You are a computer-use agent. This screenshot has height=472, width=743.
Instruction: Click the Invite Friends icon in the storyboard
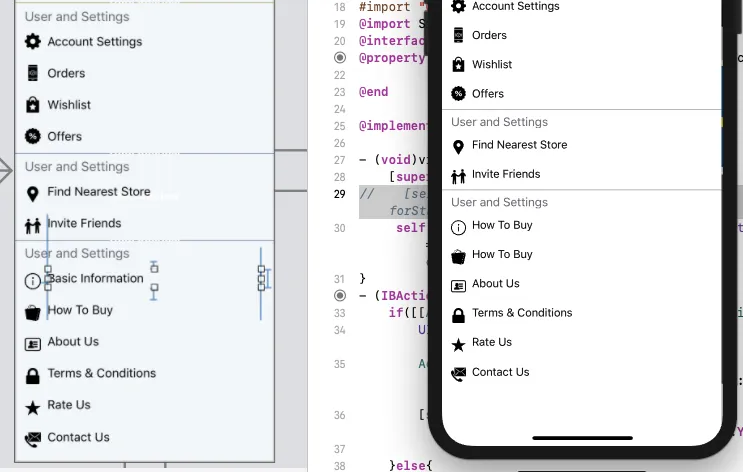point(33,225)
